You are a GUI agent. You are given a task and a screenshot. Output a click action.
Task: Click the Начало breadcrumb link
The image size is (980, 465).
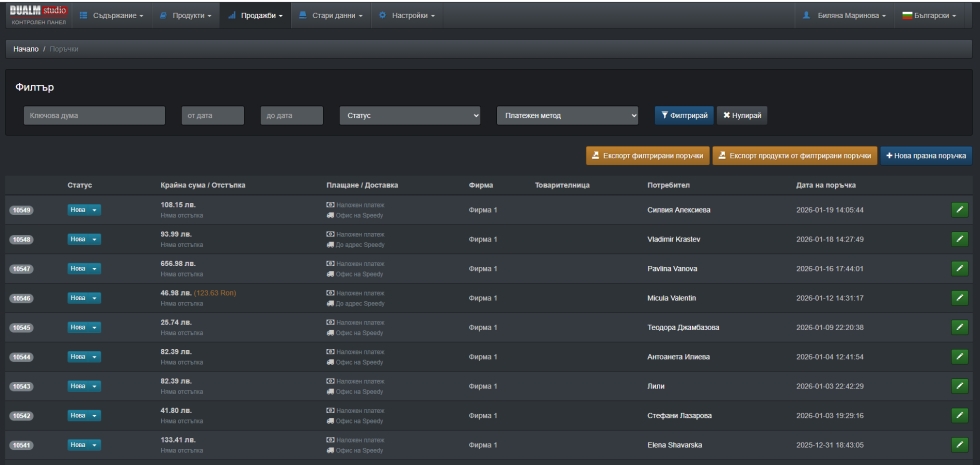pyautogui.click(x=24, y=49)
